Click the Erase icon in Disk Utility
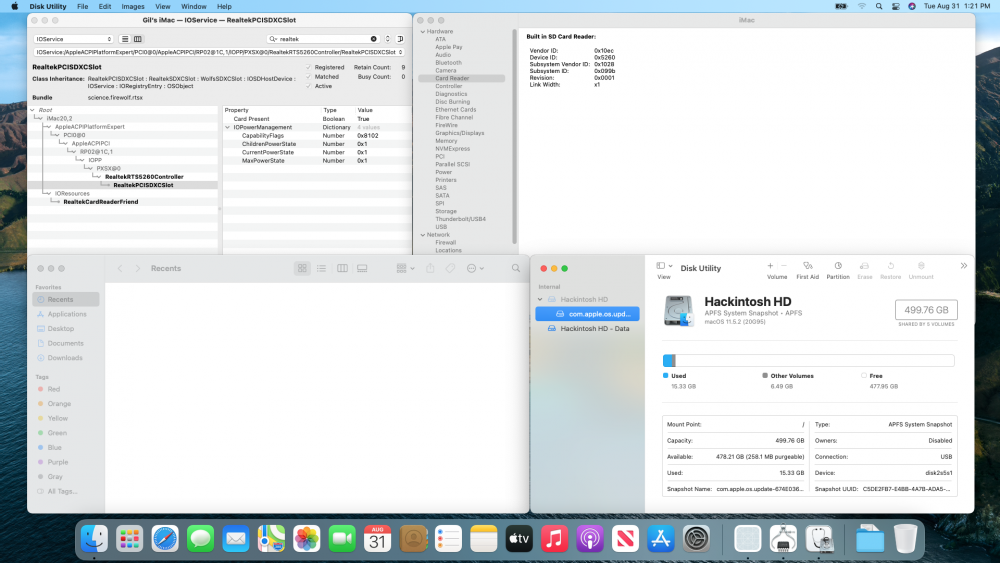 tap(864, 266)
